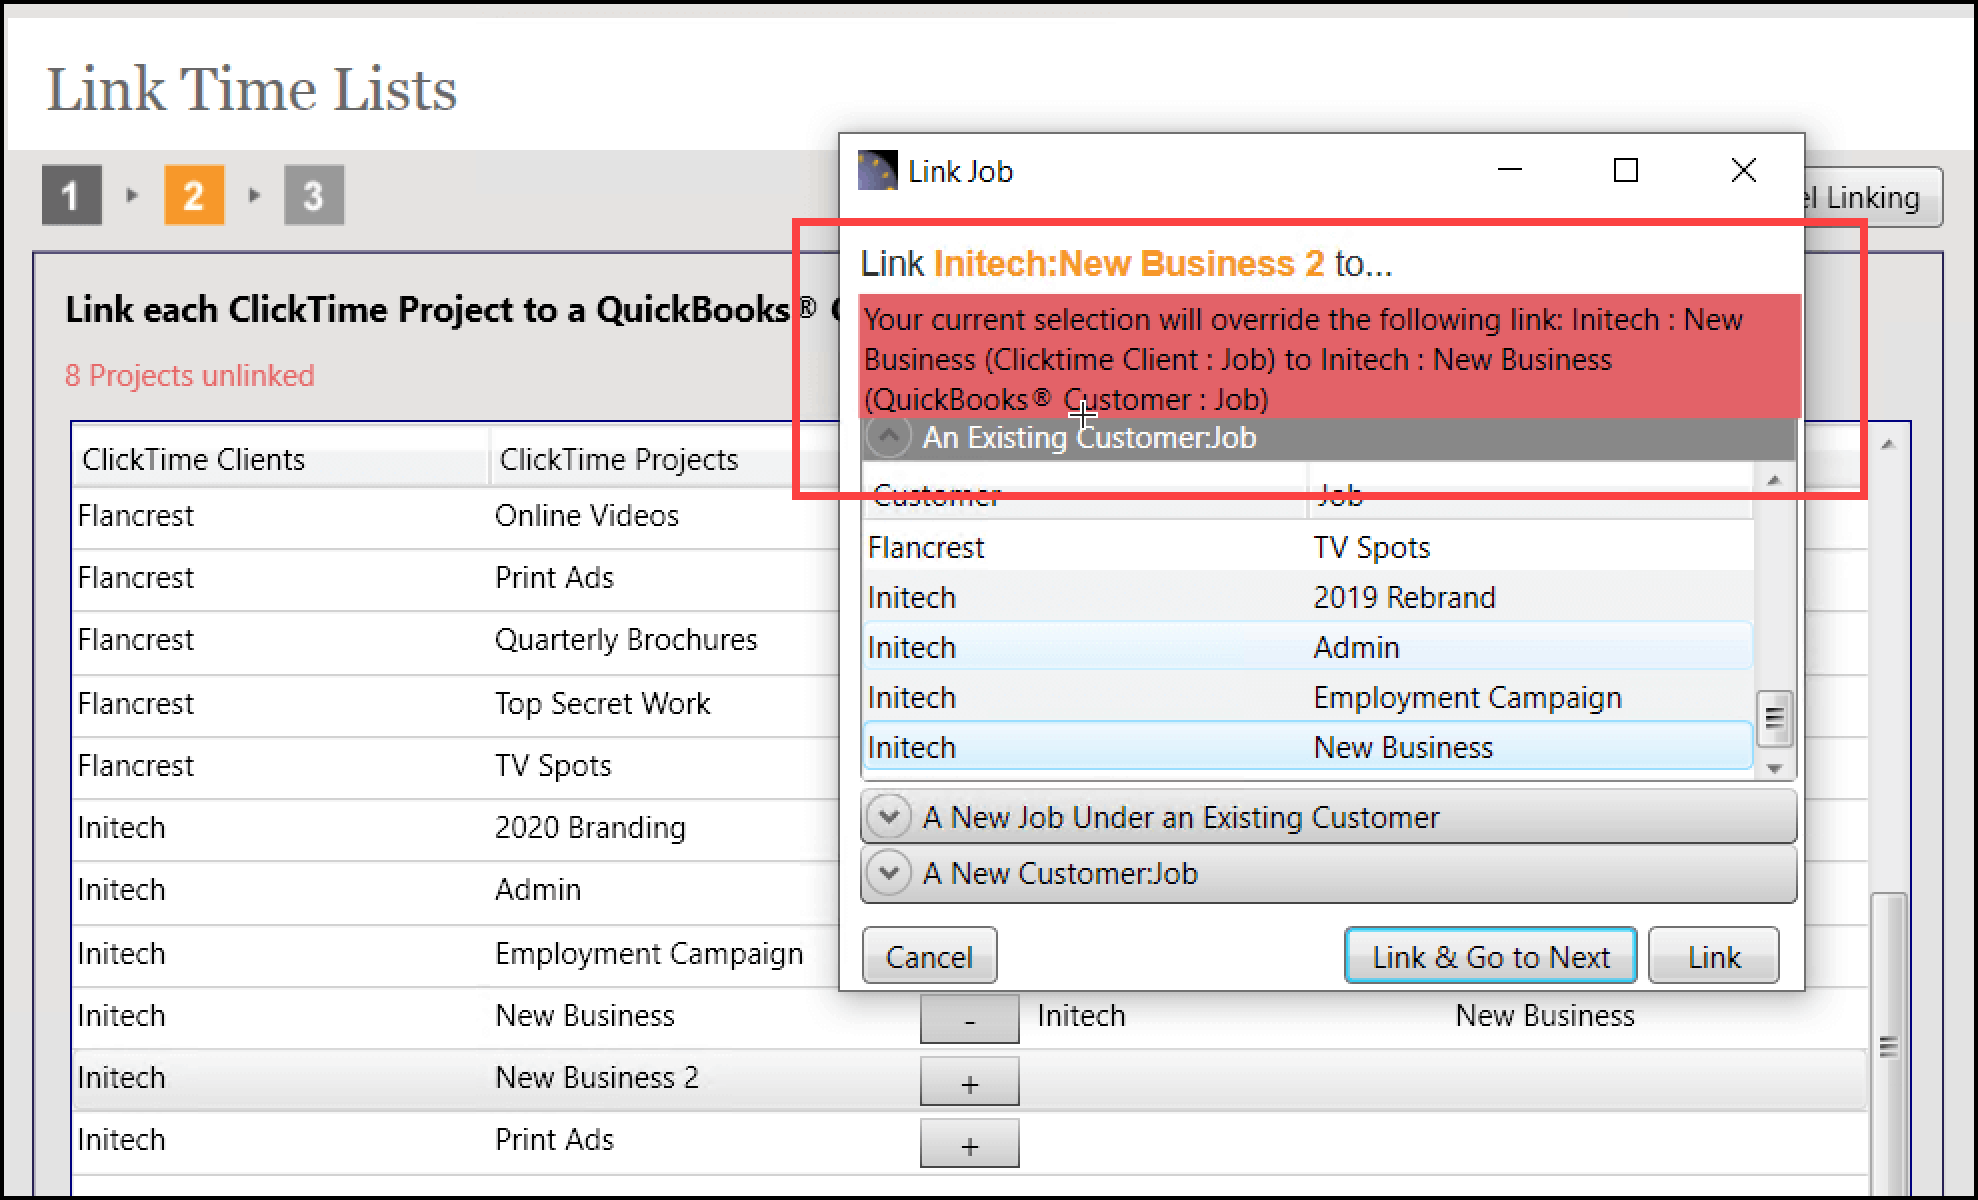
Task: Click the job list scroll down arrow
Action: 1775,768
